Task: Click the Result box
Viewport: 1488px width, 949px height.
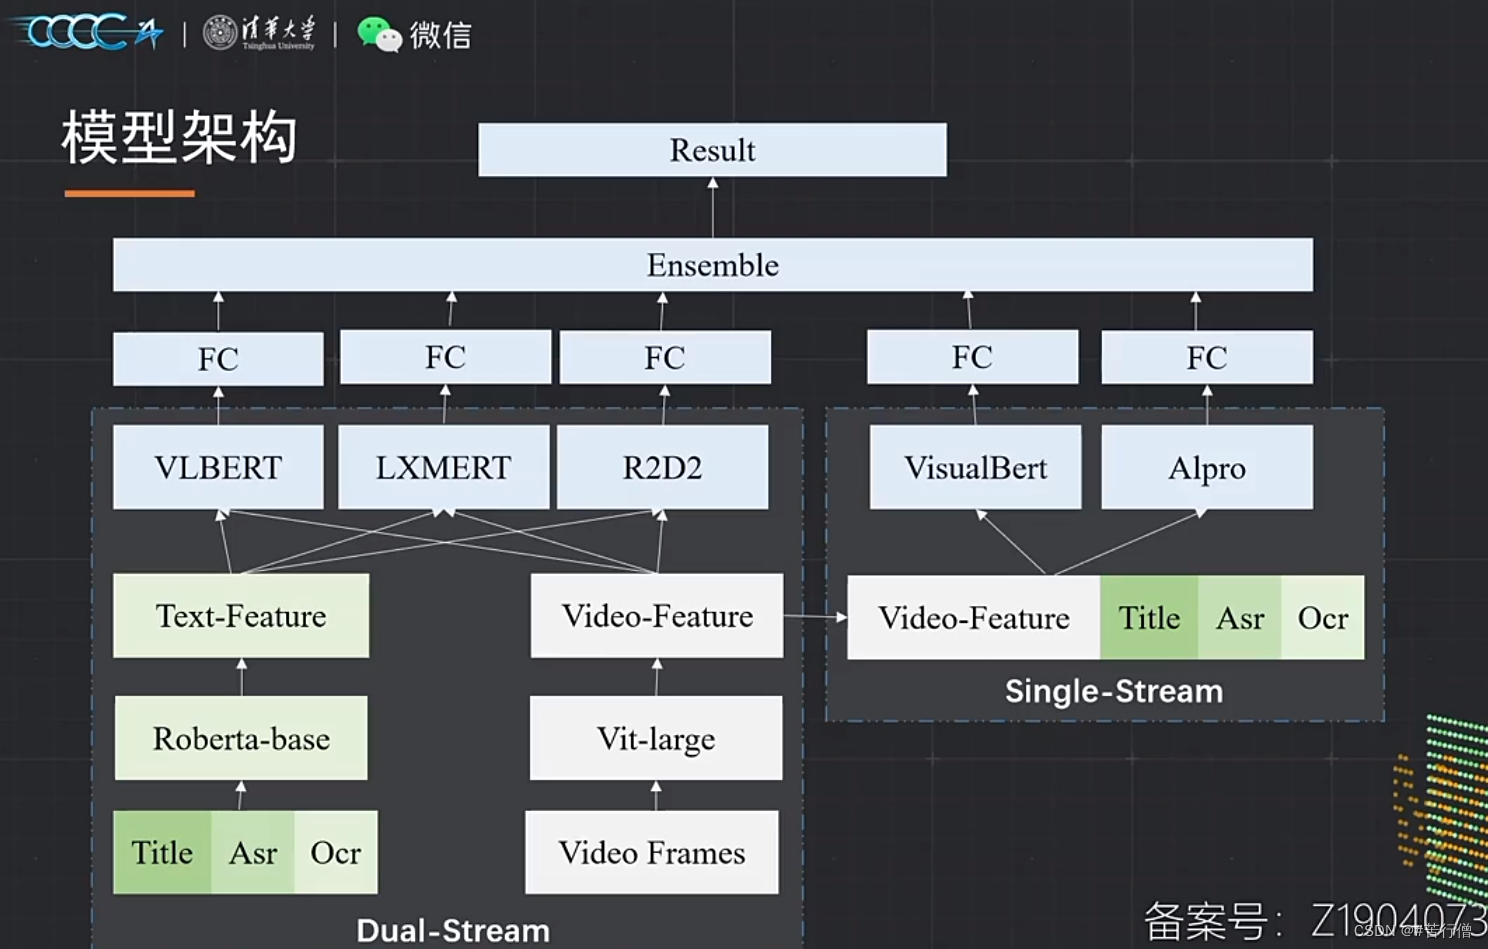Action: point(712,150)
